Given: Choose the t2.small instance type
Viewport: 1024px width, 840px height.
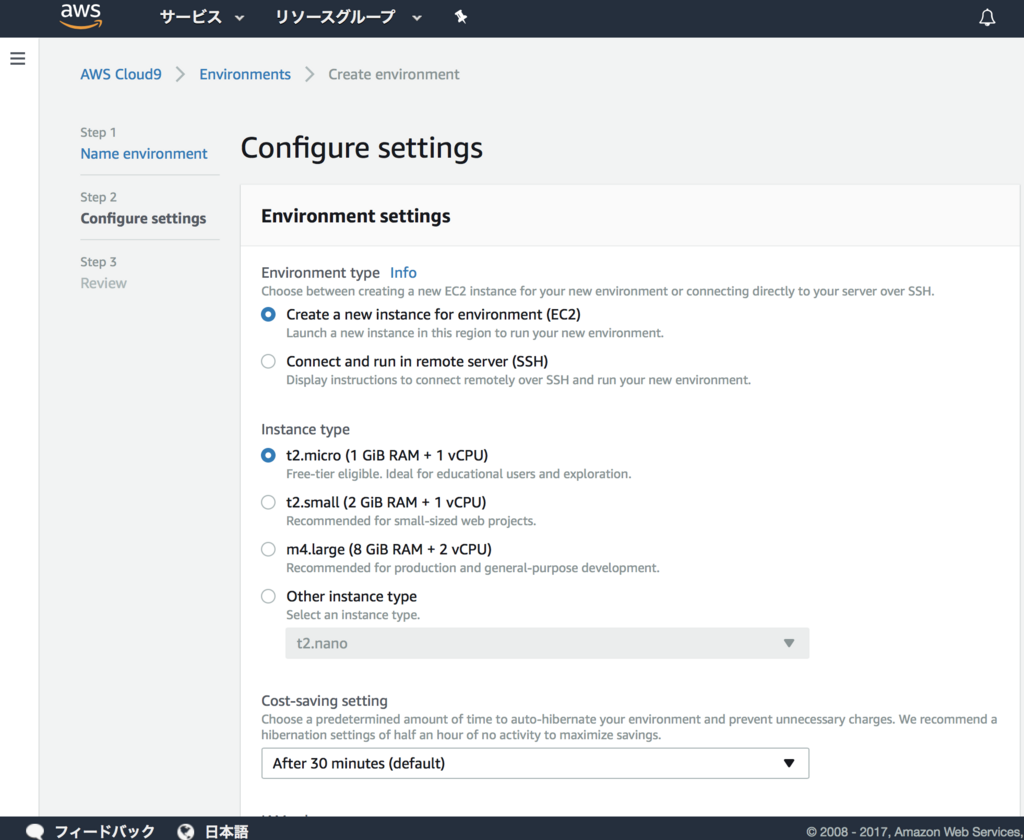Looking at the screenshot, I should coord(268,502).
